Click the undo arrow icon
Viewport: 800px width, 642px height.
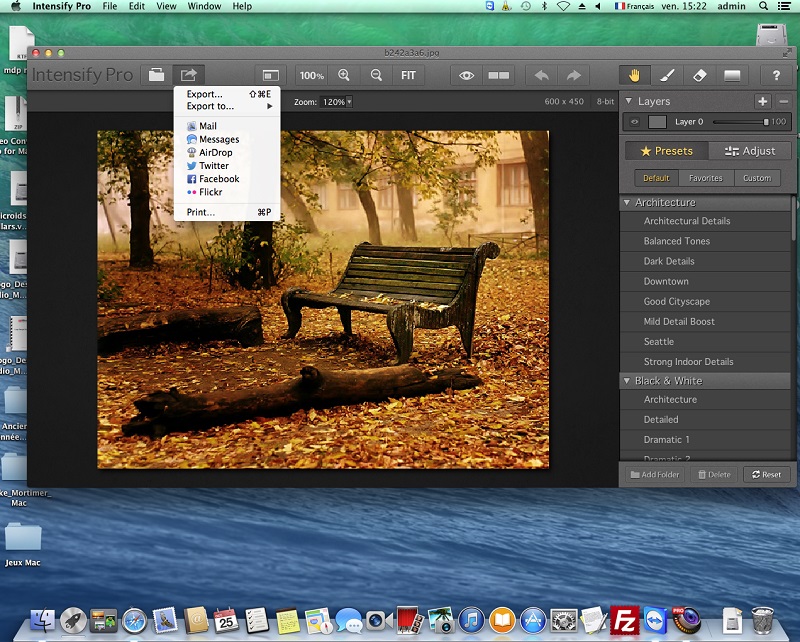click(x=541, y=76)
